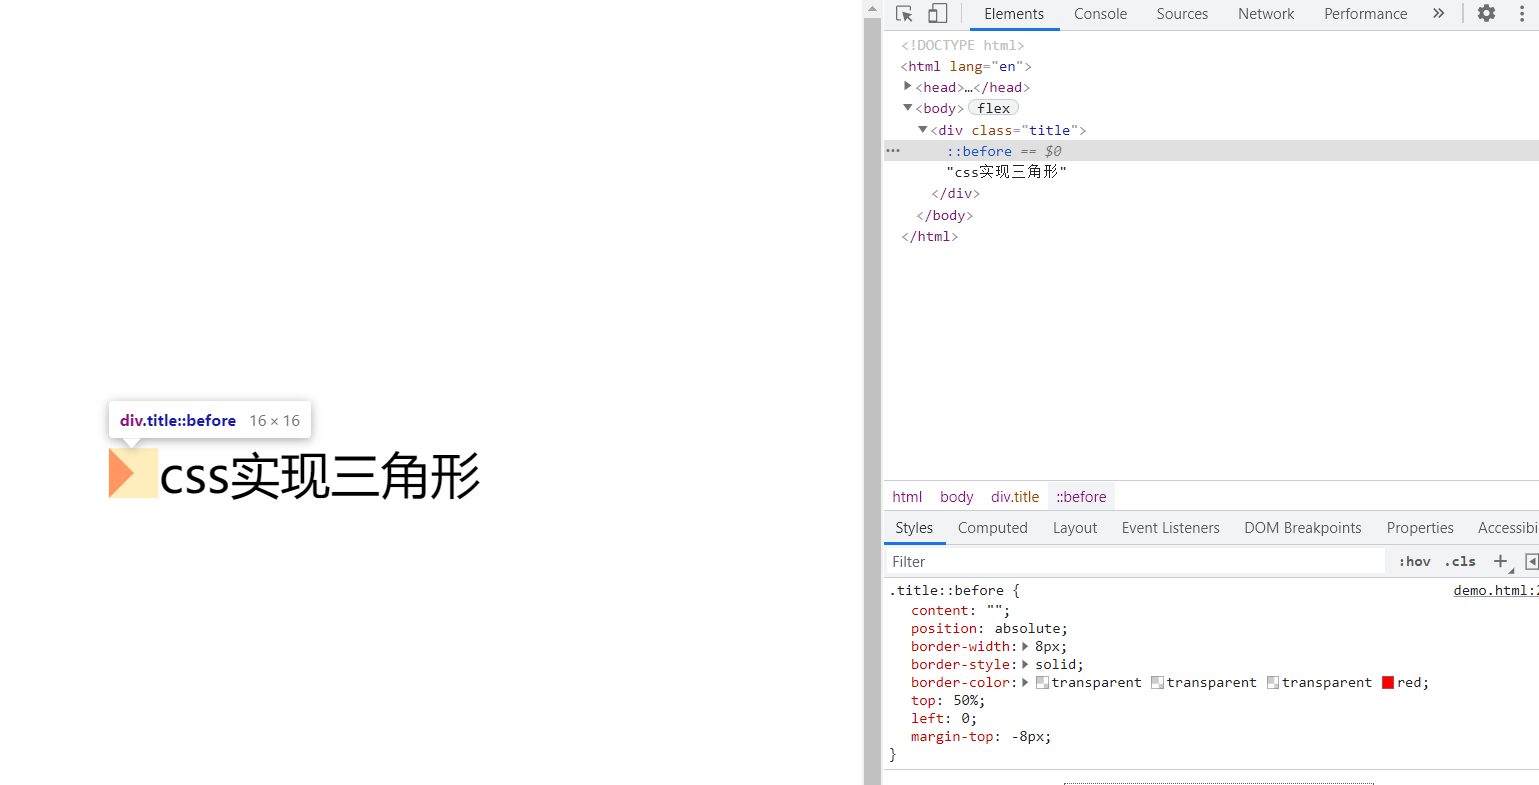Viewport: 1539px width, 785px height.
Task: Open the Event Listeners pane tab
Action: (x=1171, y=528)
